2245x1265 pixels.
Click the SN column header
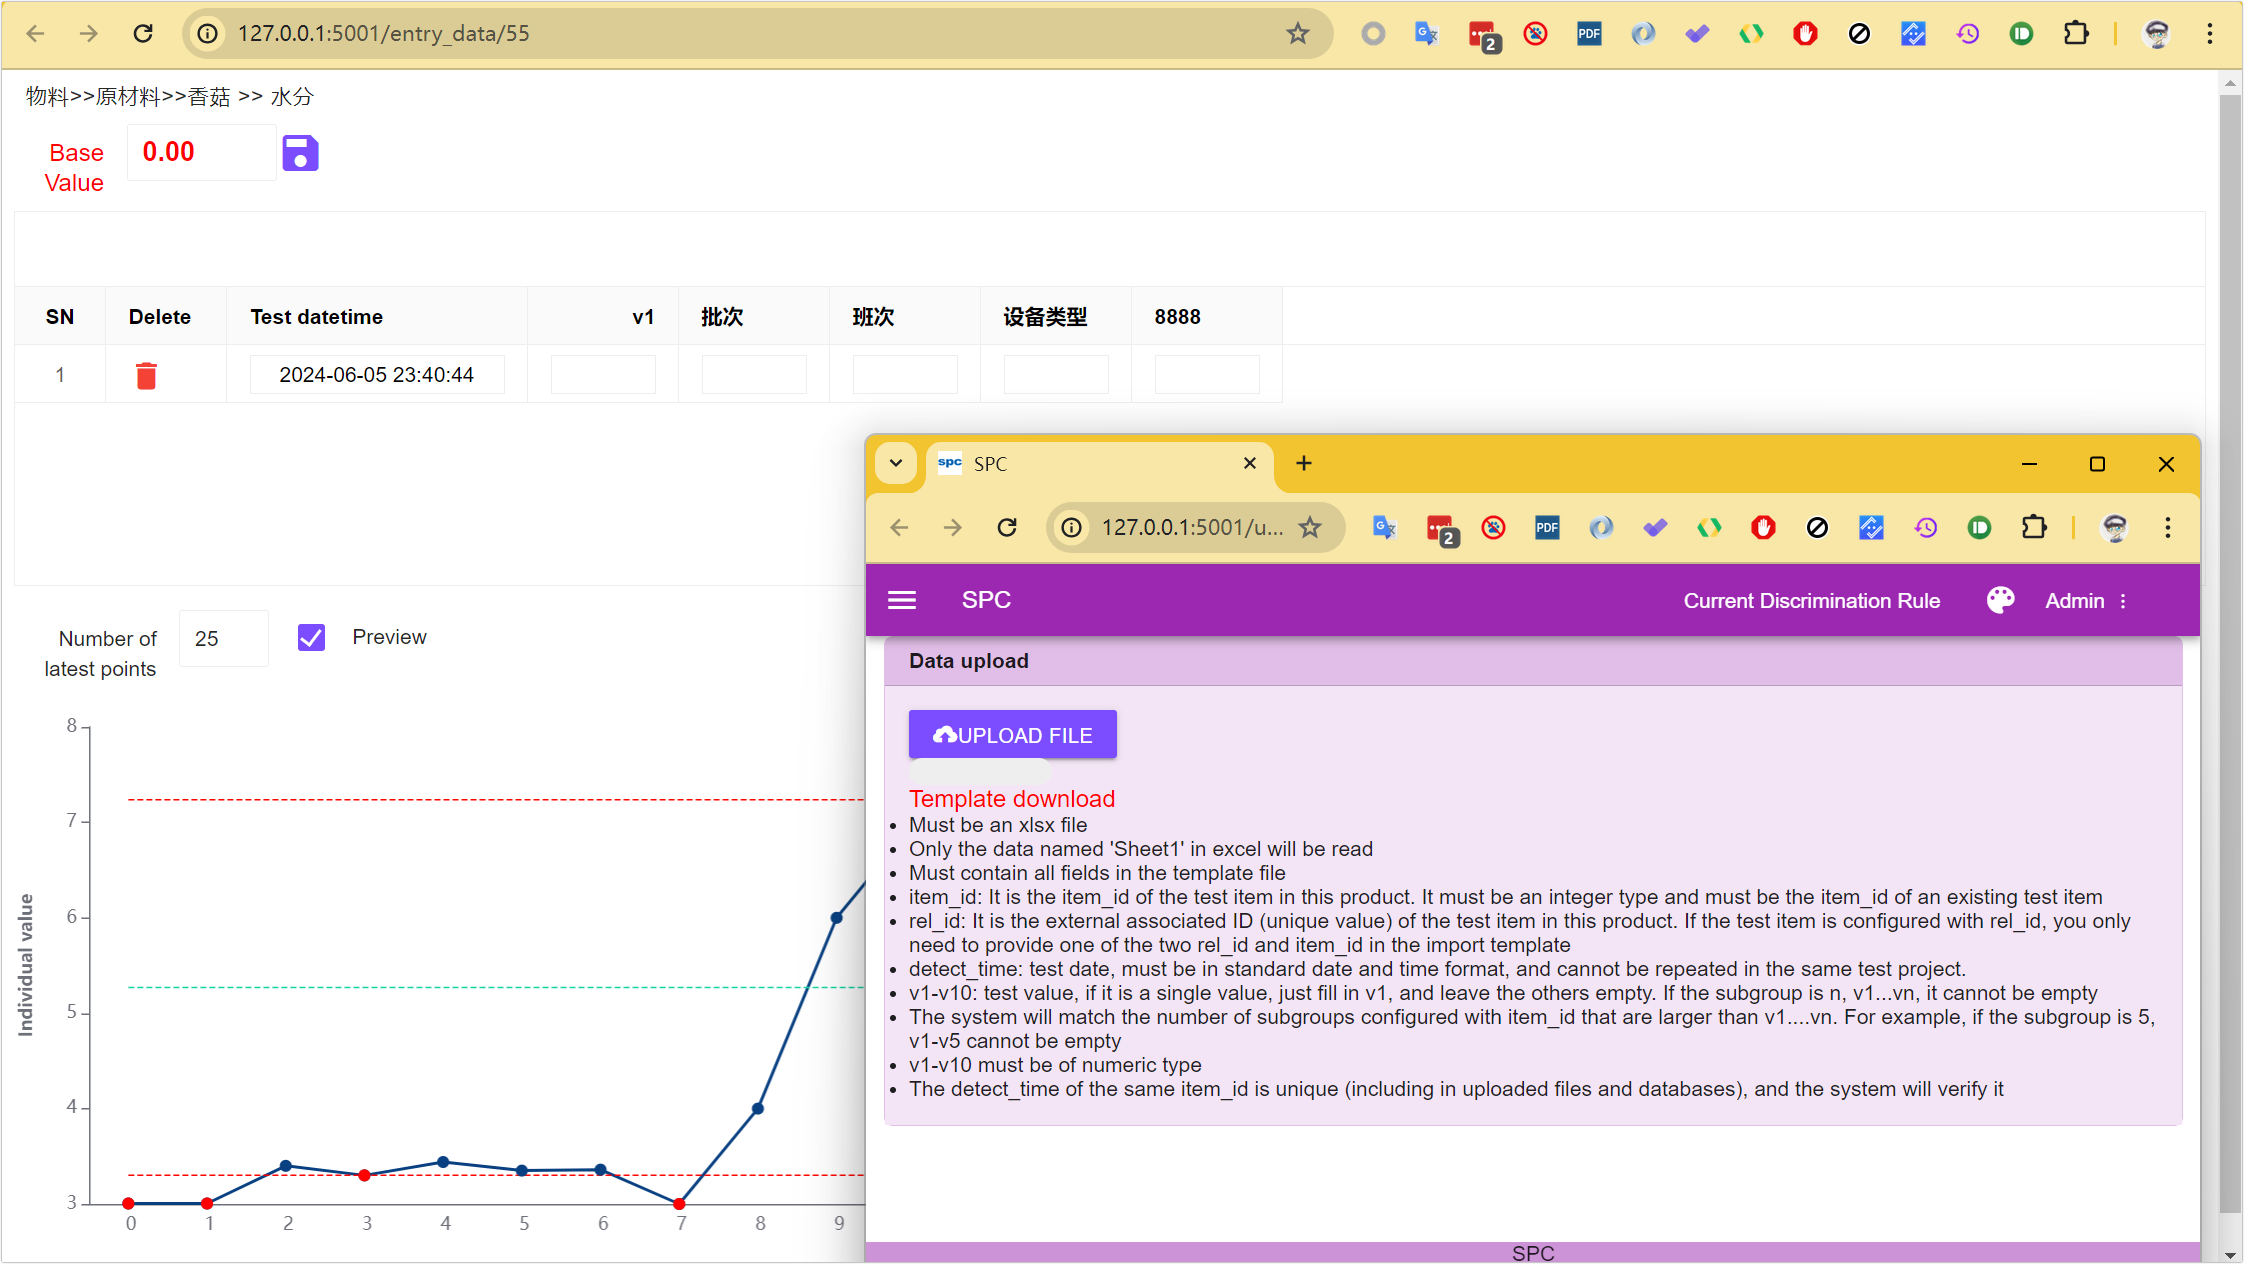coord(60,317)
